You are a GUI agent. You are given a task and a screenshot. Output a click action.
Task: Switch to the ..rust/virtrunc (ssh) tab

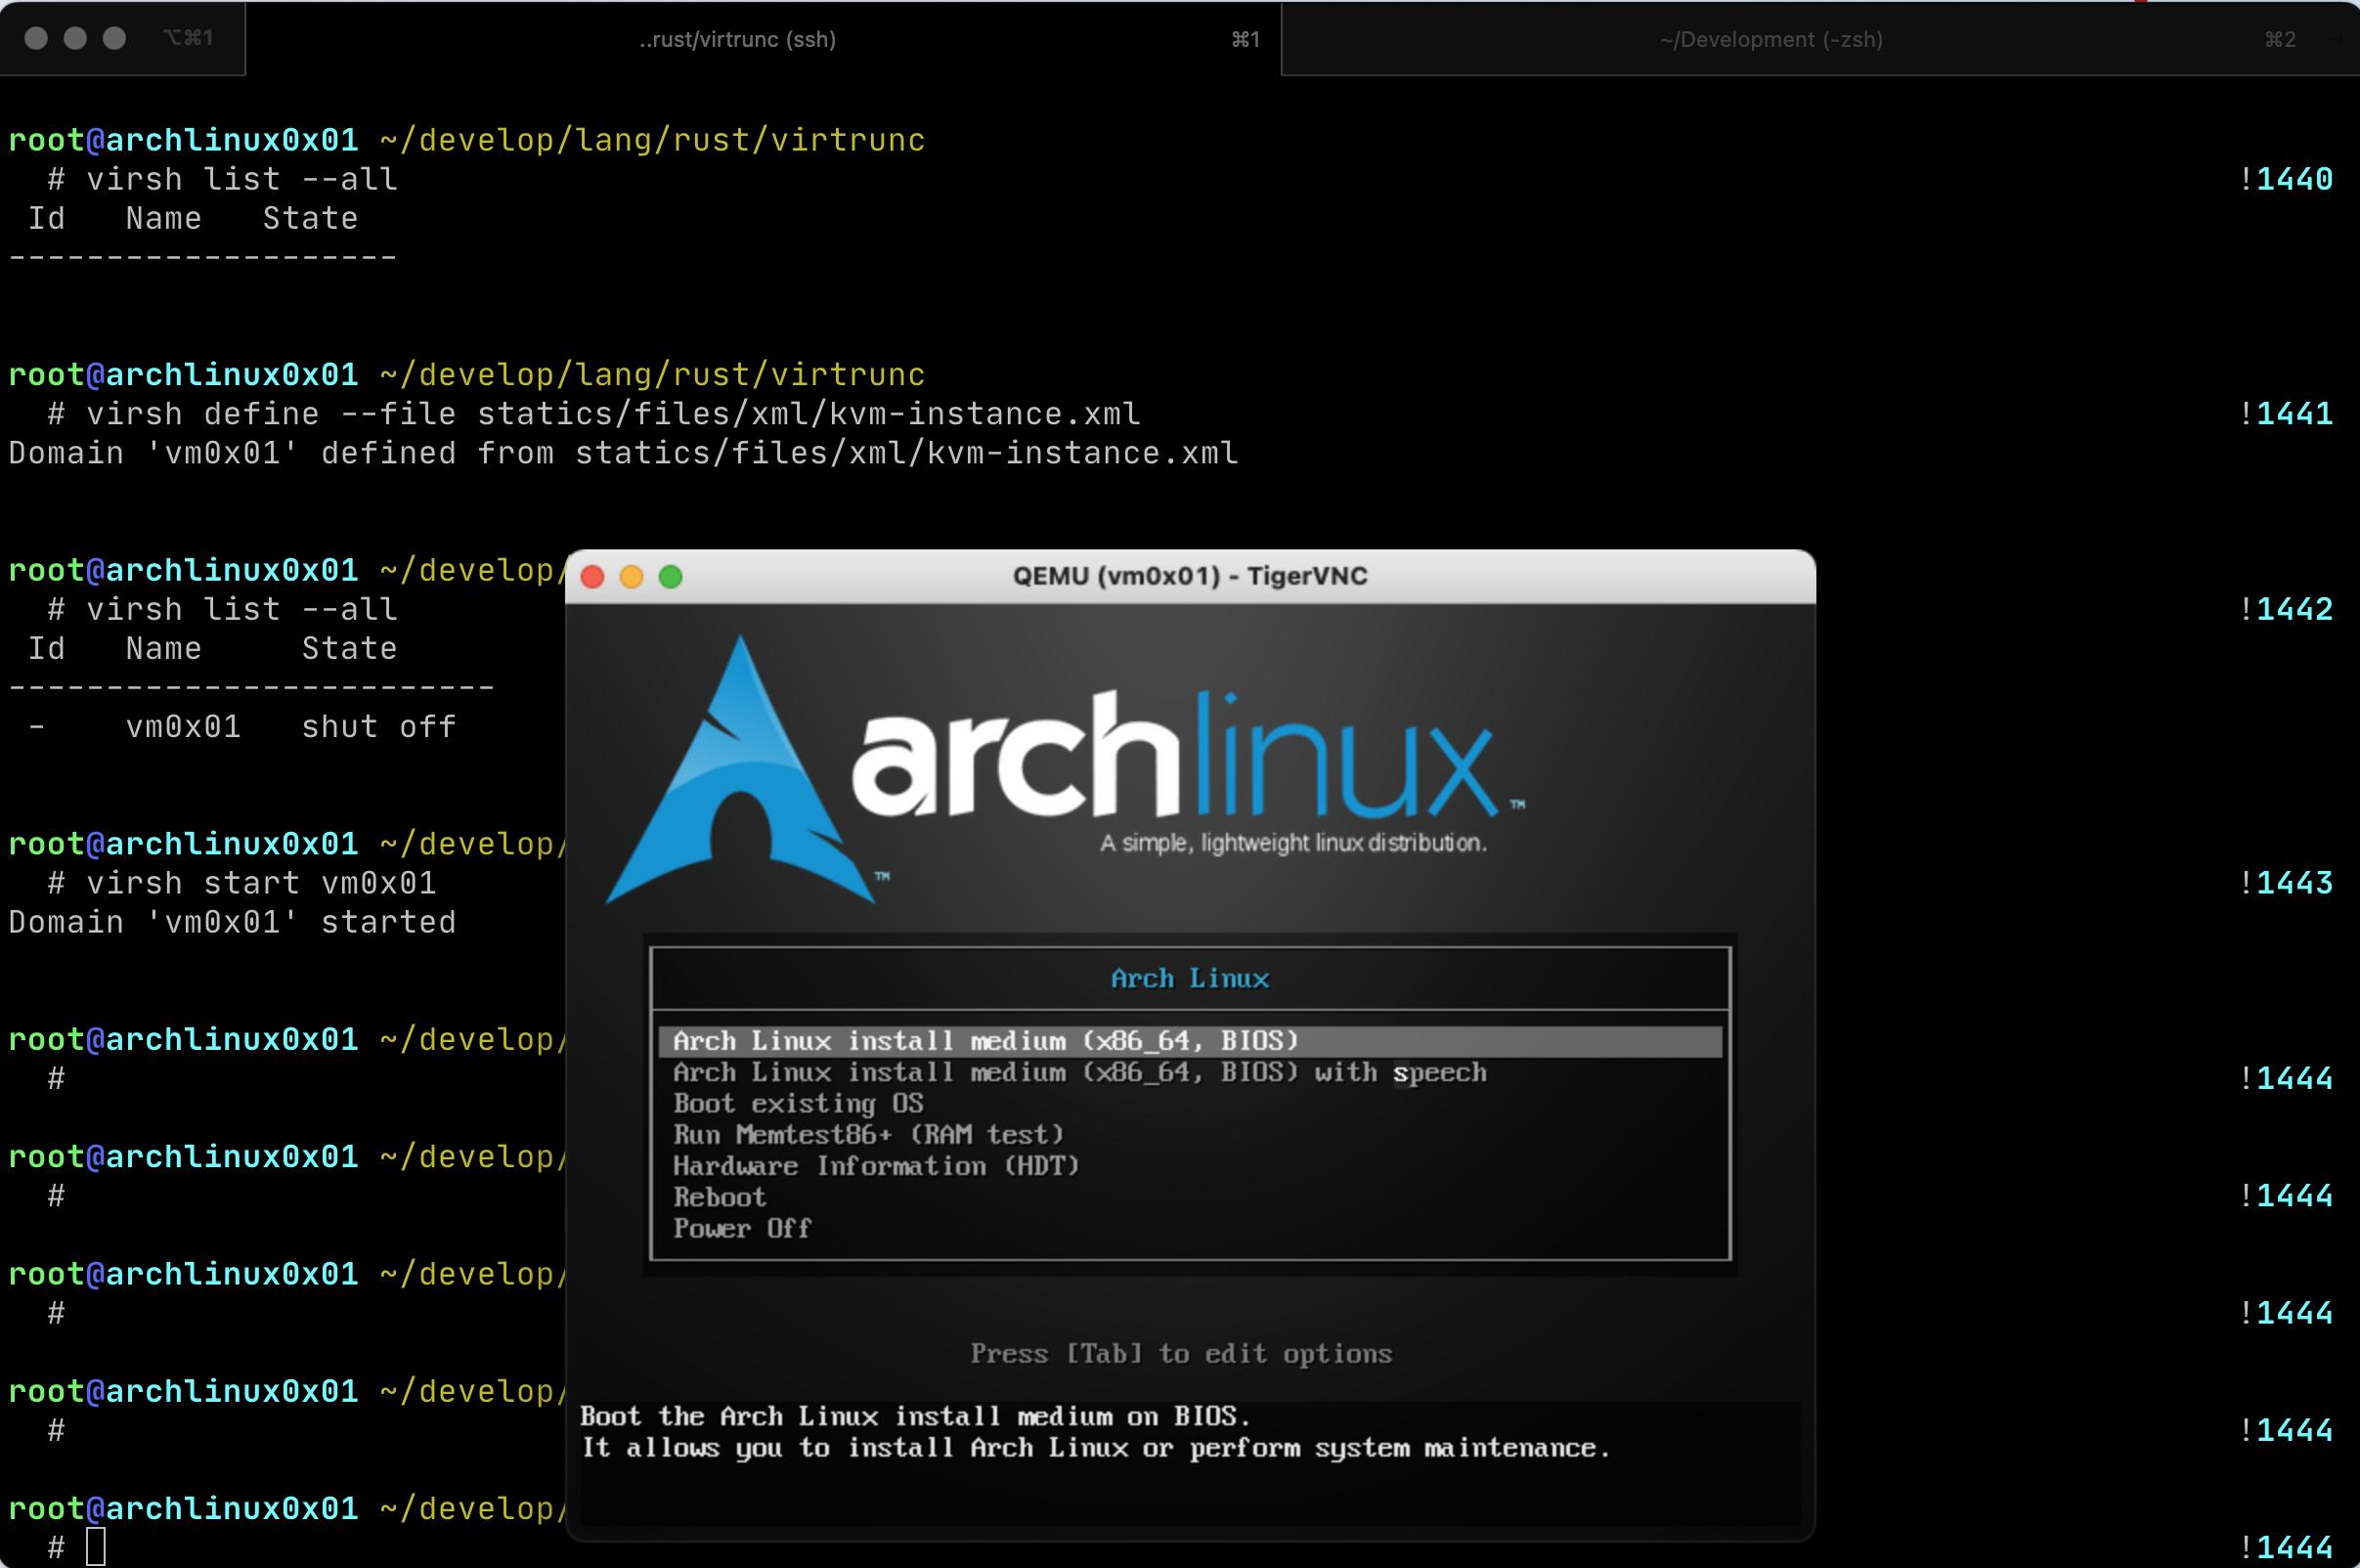click(738, 39)
